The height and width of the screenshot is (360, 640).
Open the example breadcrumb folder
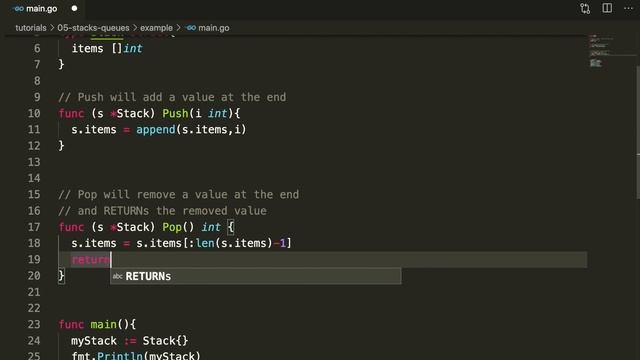click(x=156, y=28)
